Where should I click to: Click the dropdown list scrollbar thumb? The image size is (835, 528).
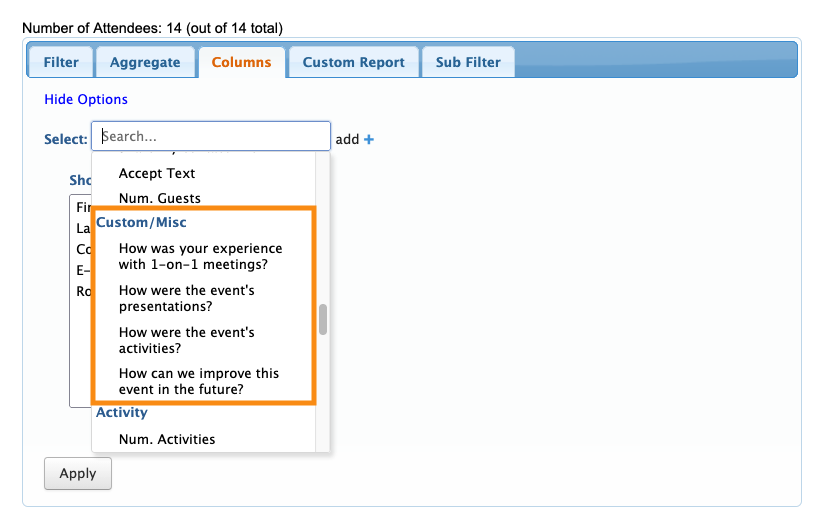323,320
